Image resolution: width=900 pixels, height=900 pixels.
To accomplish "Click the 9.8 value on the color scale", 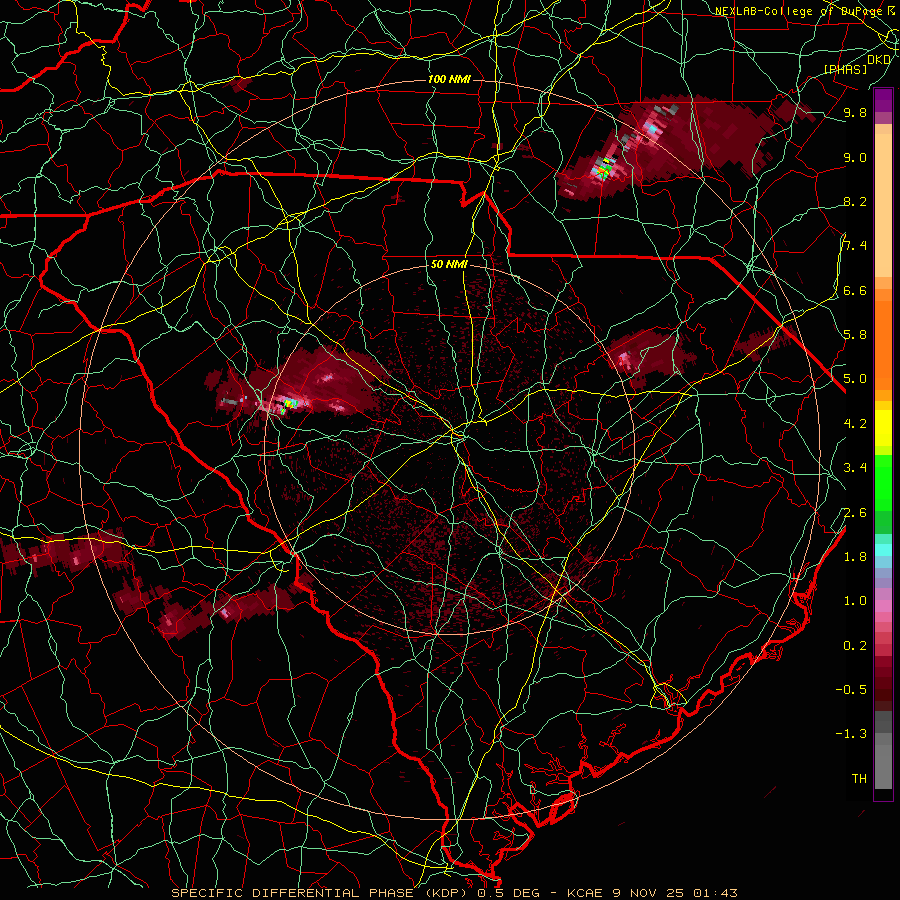I will [855, 112].
